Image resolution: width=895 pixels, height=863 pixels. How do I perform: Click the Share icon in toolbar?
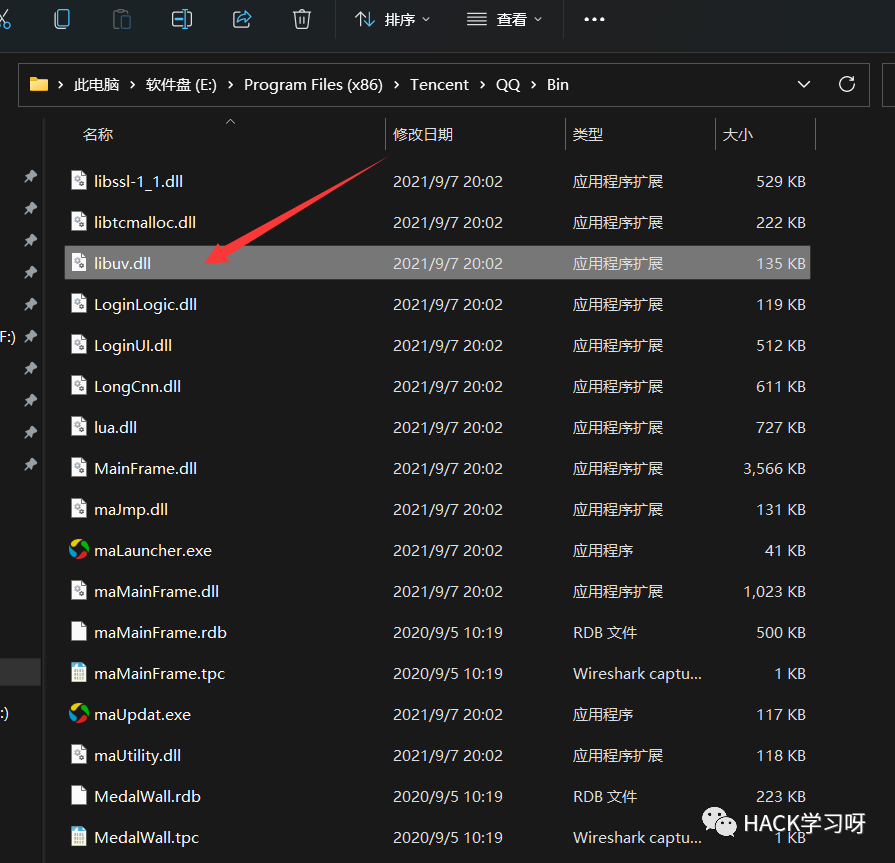point(242,19)
